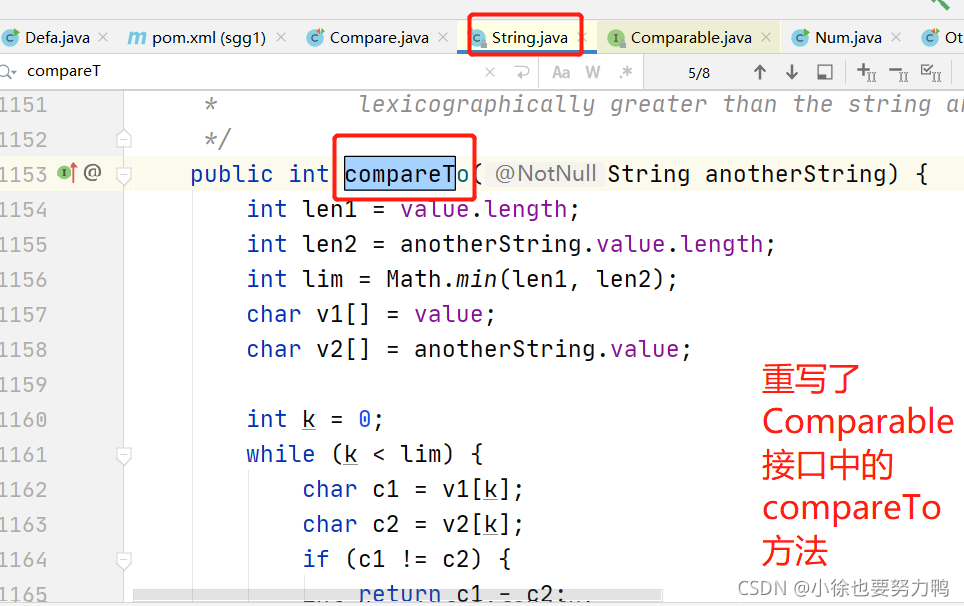964x606 pixels.
Task: Toggle Words (W) search option
Action: click(593, 73)
